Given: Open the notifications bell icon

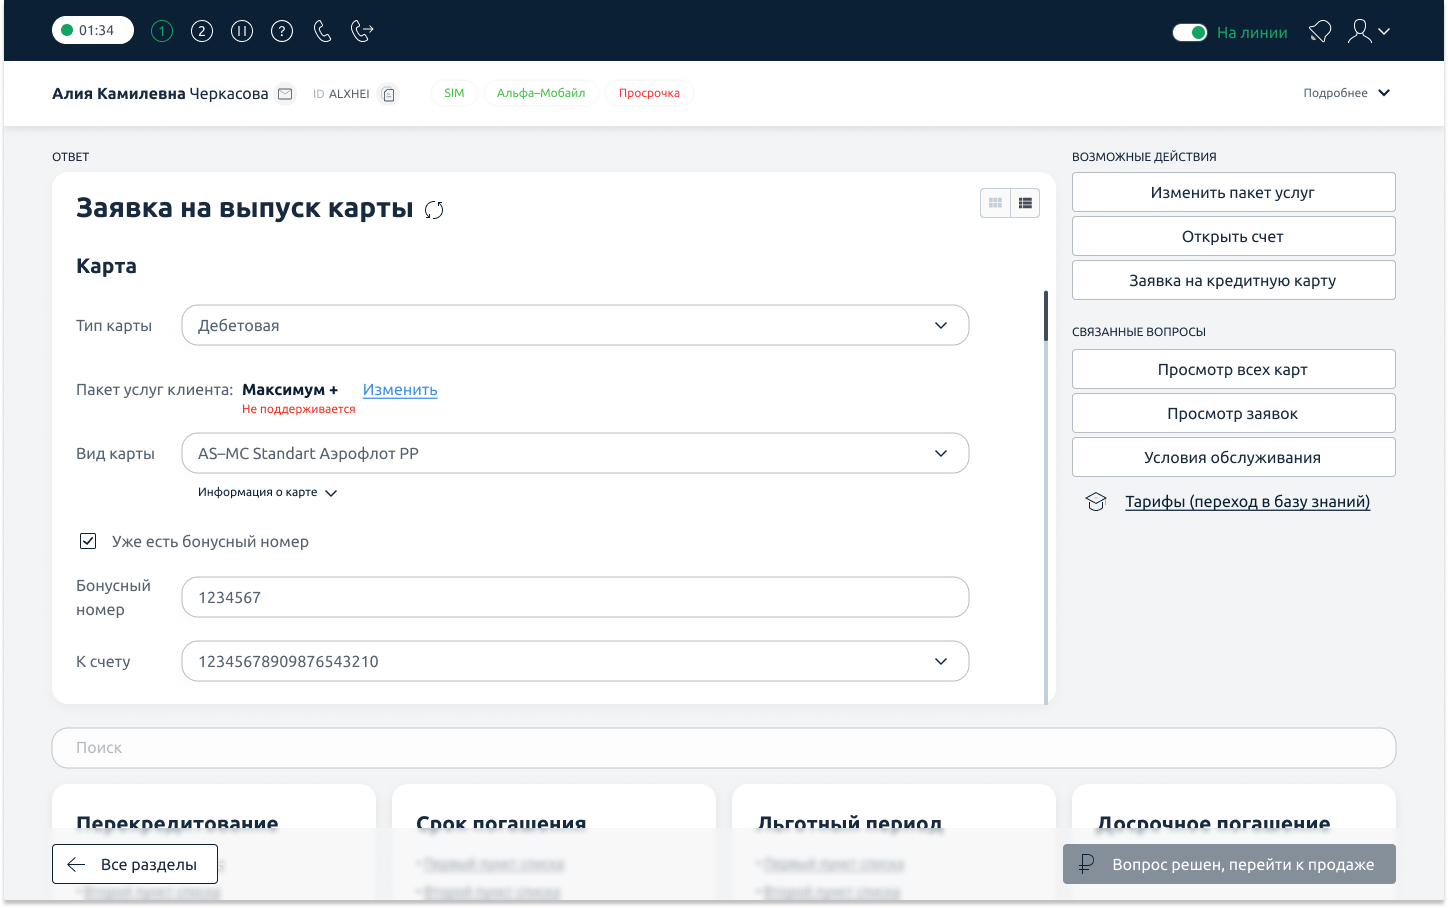Looking at the screenshot, I should click(x=1320, y=32).
